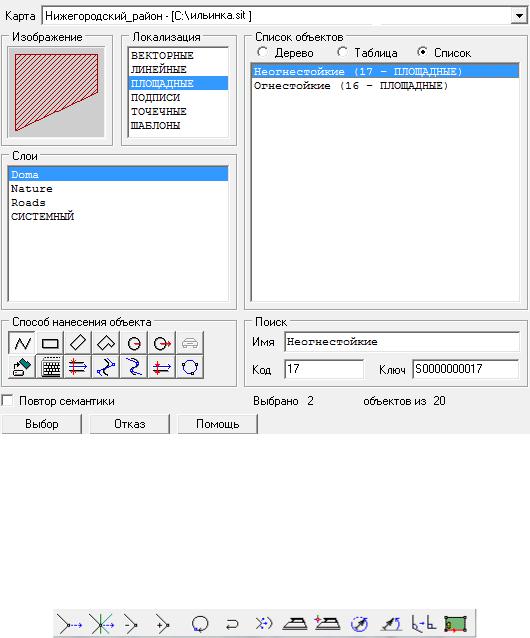
Task: Open the Карта map dropdown arrow
Action: click(519, 16)
